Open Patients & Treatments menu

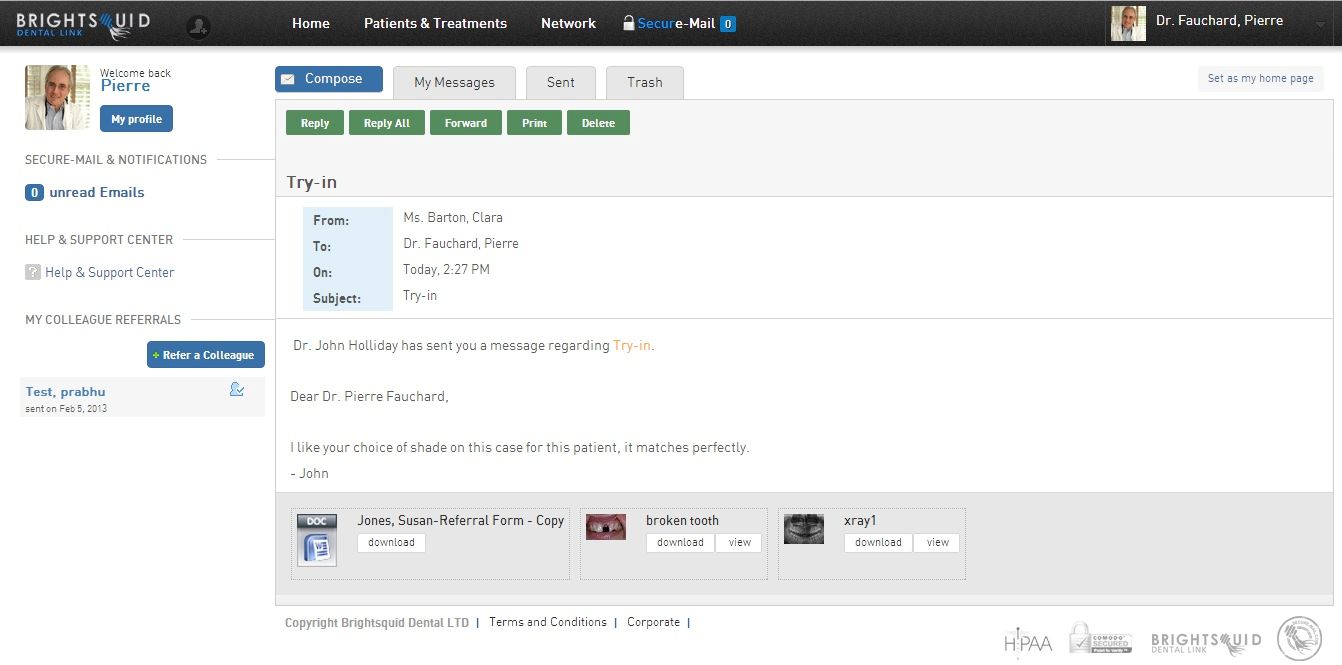click(435, 23)
